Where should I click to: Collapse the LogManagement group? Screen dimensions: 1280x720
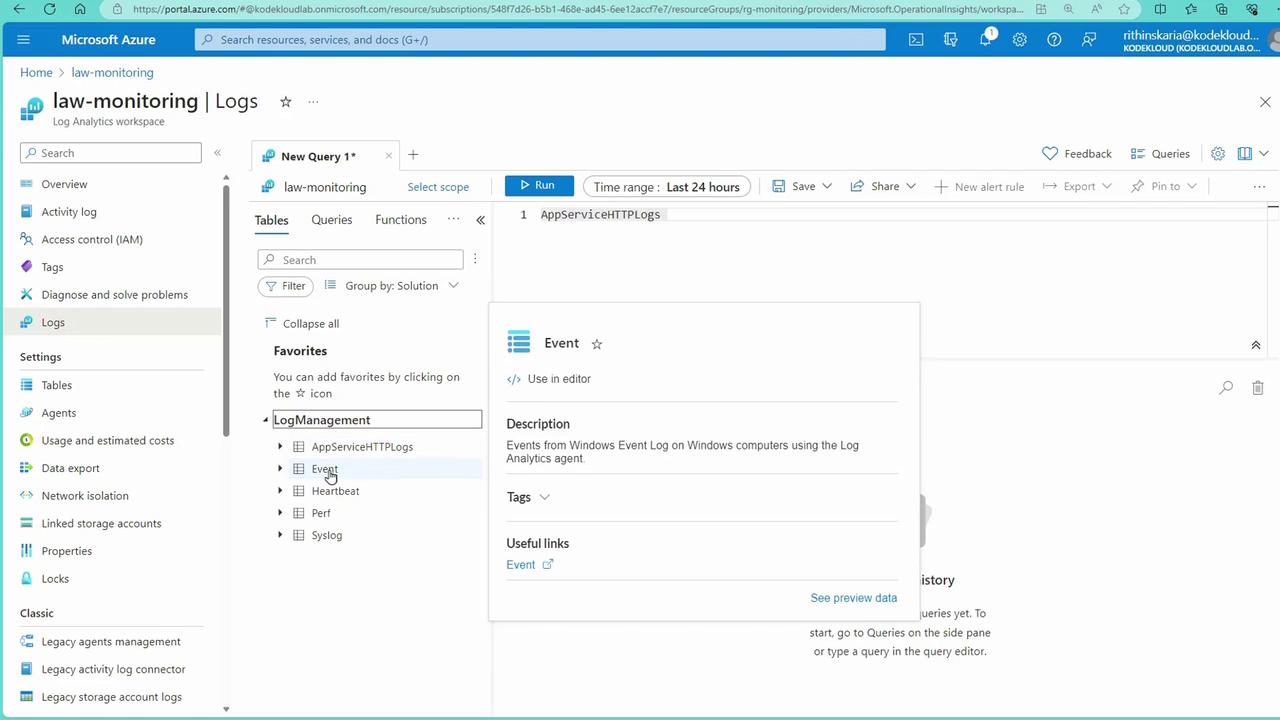coord(266,420)
